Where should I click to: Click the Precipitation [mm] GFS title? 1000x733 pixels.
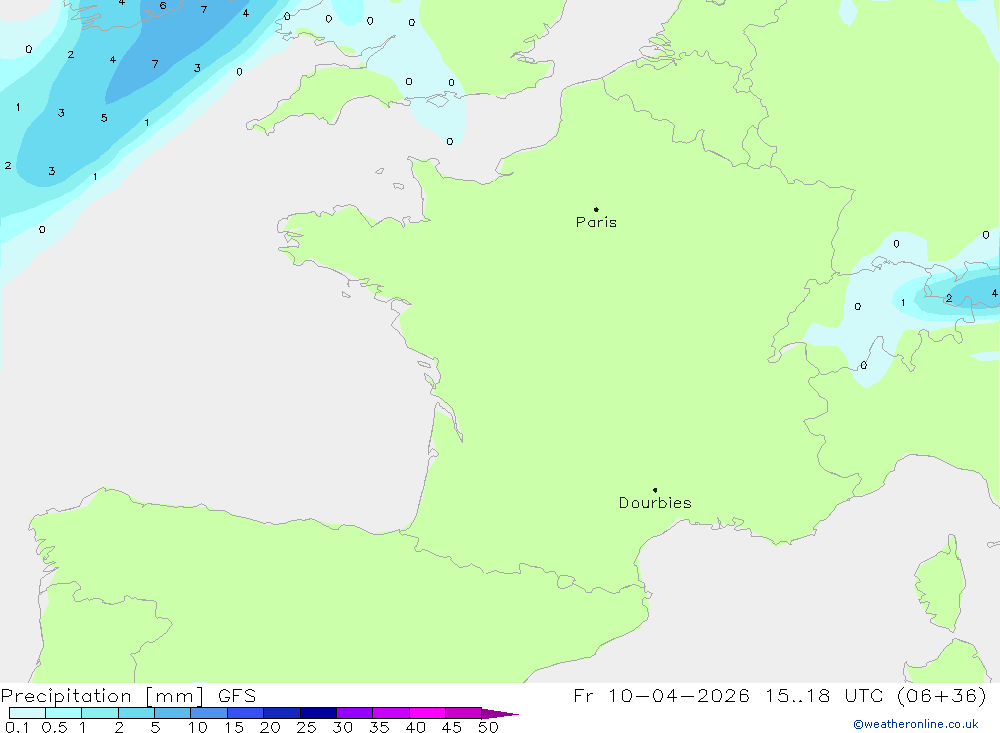128,695
